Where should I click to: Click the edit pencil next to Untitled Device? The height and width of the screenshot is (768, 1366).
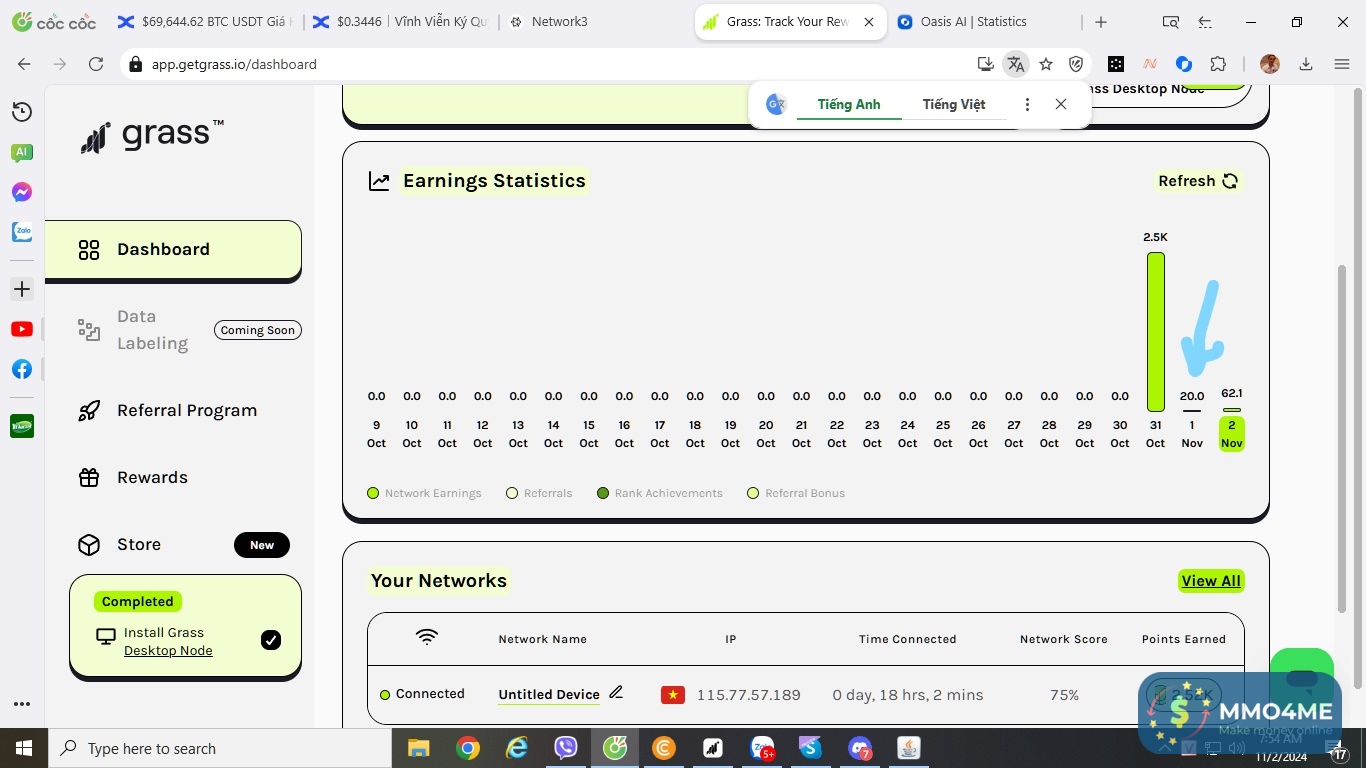click(616, 692)
